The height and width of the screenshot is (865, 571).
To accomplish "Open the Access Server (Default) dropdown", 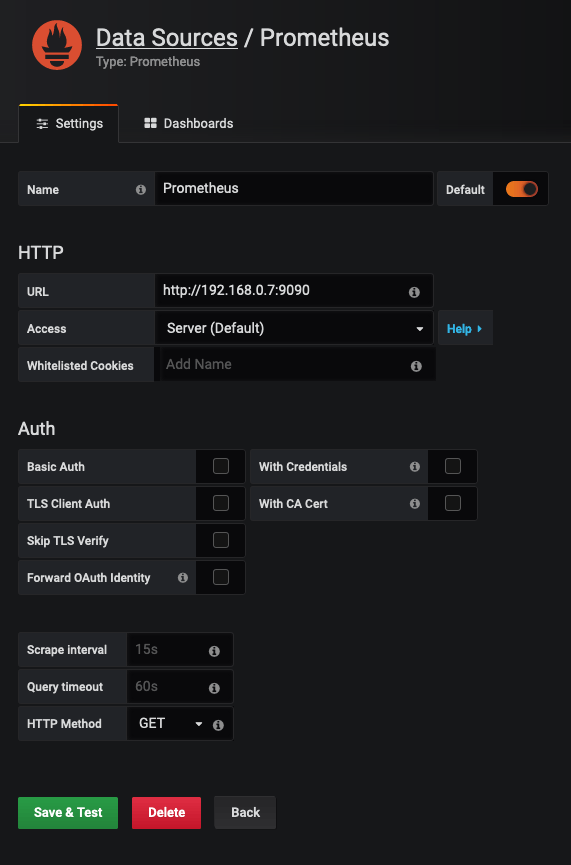I will click(294, 328).
